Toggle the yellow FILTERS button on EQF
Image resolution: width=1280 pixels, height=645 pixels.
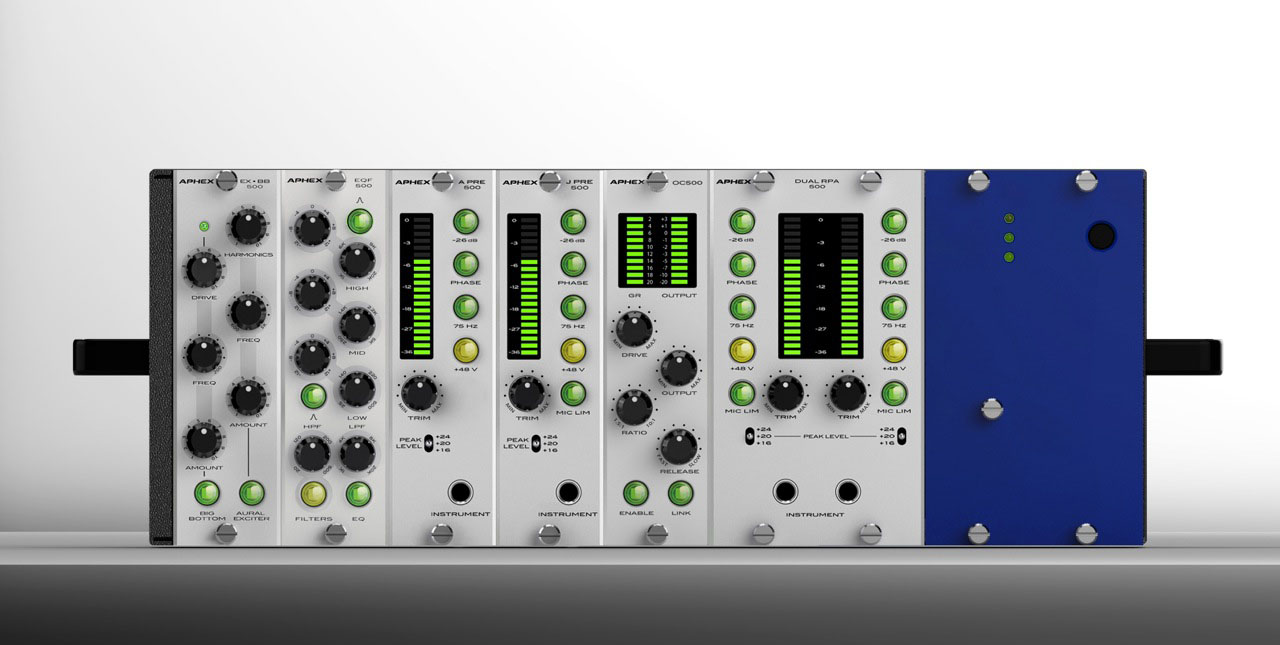(x=314, y=494)
